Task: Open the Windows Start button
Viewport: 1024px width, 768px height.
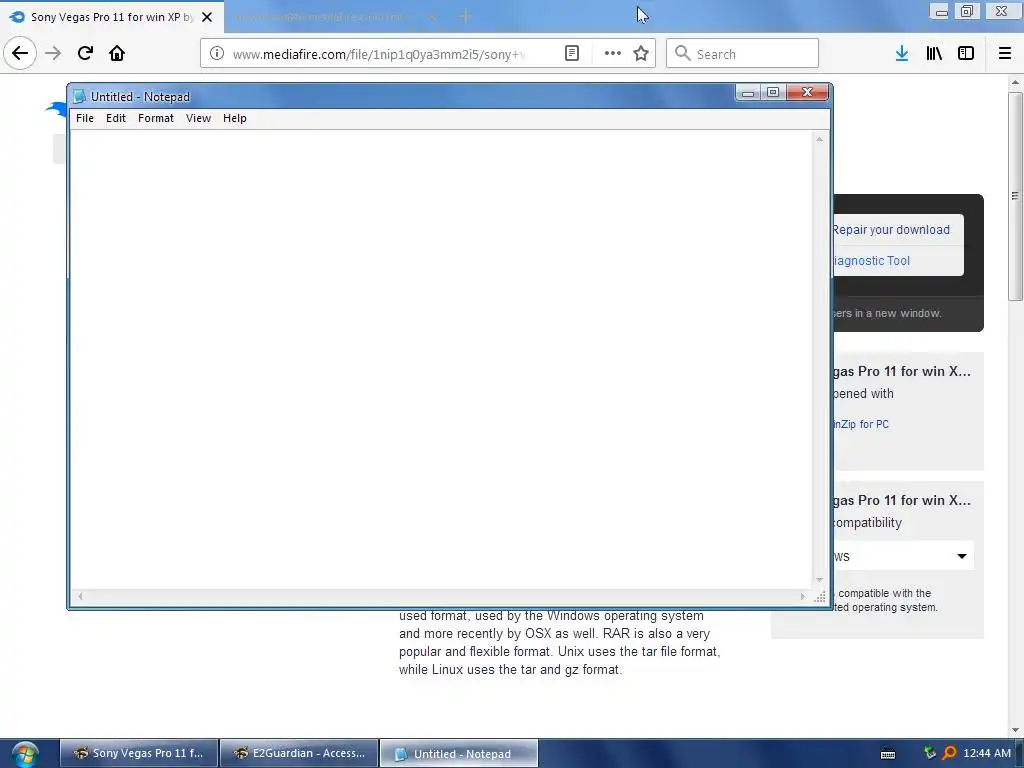Action: point(25,754)
